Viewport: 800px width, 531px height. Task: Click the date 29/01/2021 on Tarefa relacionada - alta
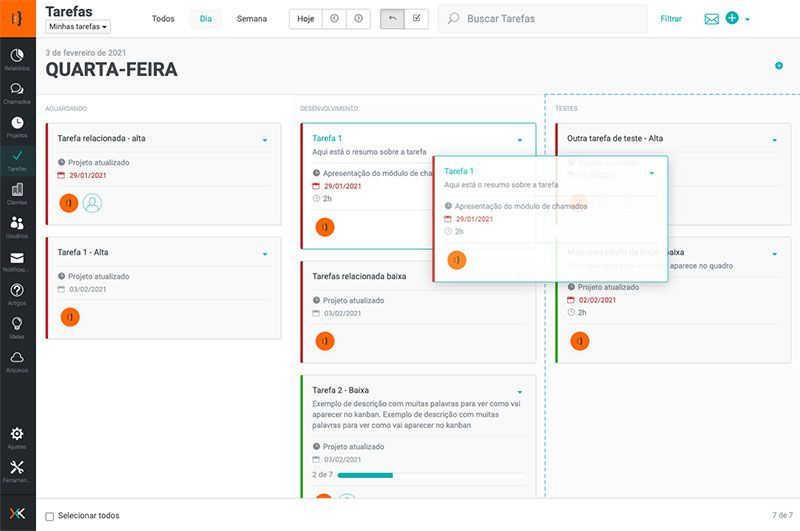[88, 175]
